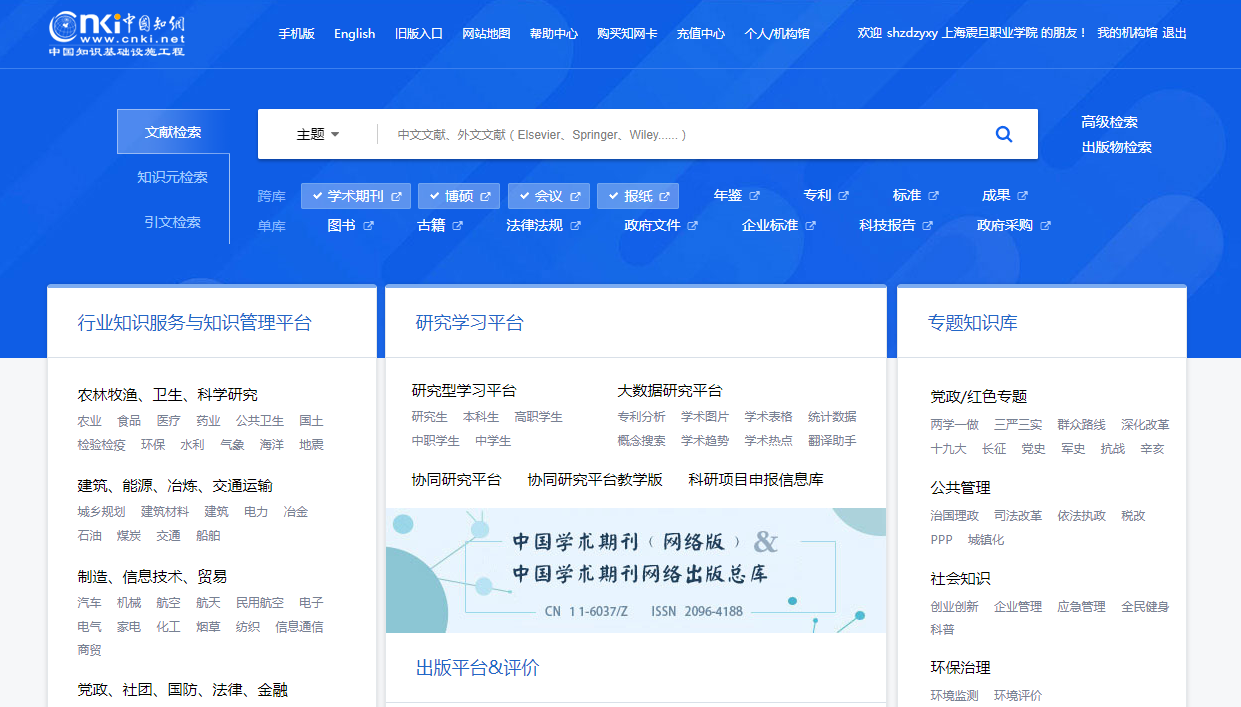Click 信息通信 industry link
The width and height of the screenshot is (1241, 707).
click(300, 627)
